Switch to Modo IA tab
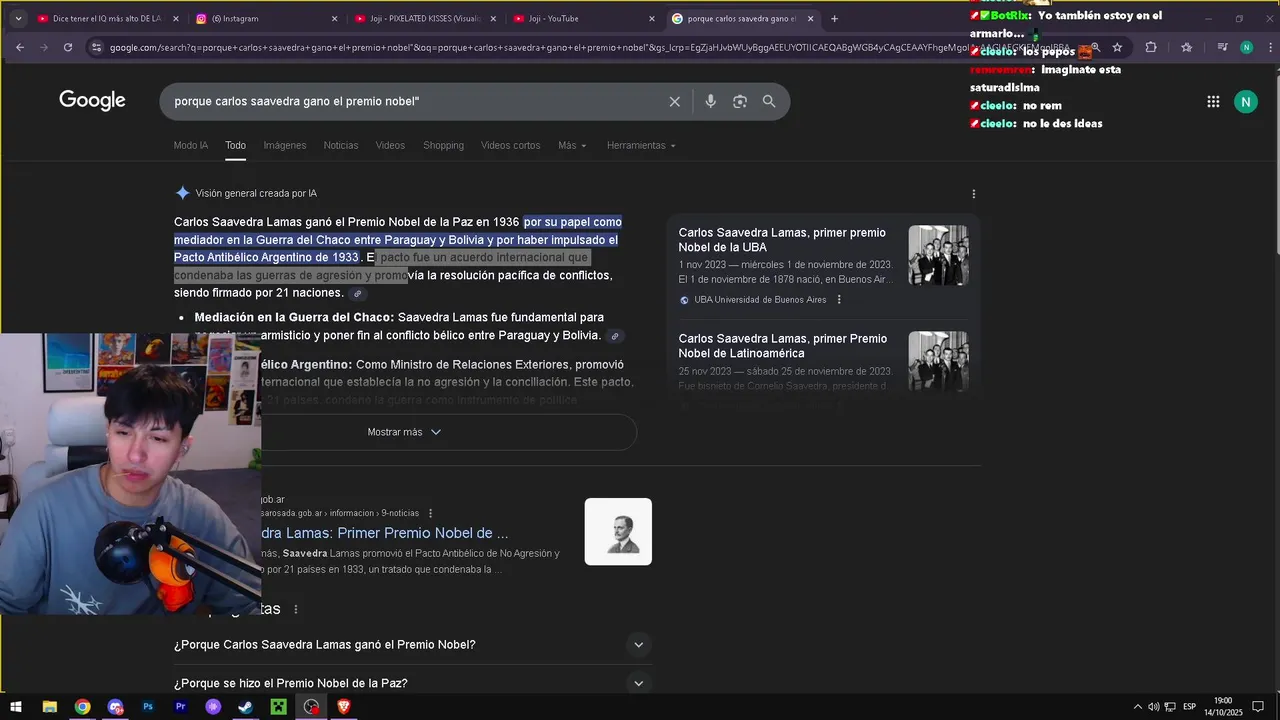The width and height of the screenshot is (1280, 720). (x=191, y=146)
